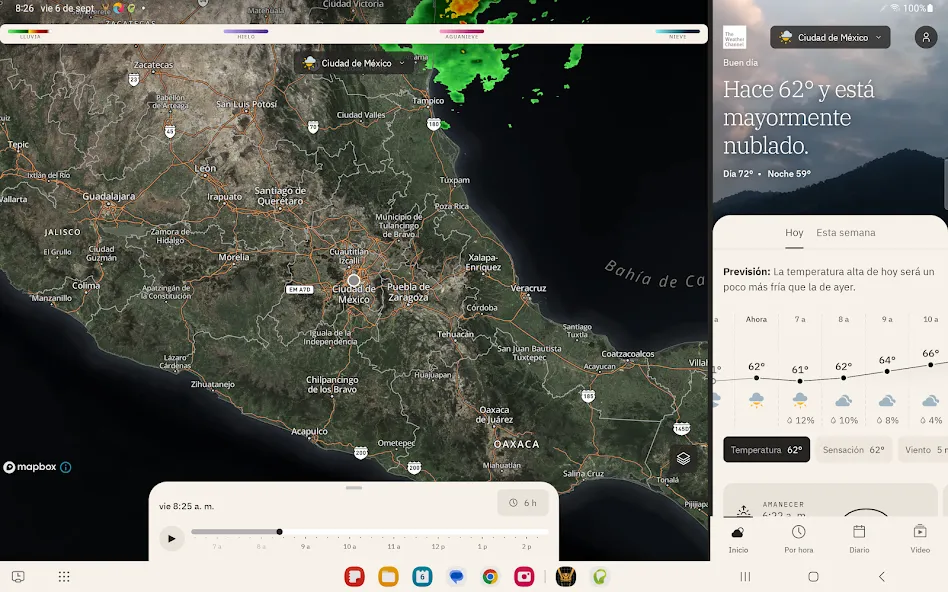Open the user profile icon
948x592 pixels.
926,37
